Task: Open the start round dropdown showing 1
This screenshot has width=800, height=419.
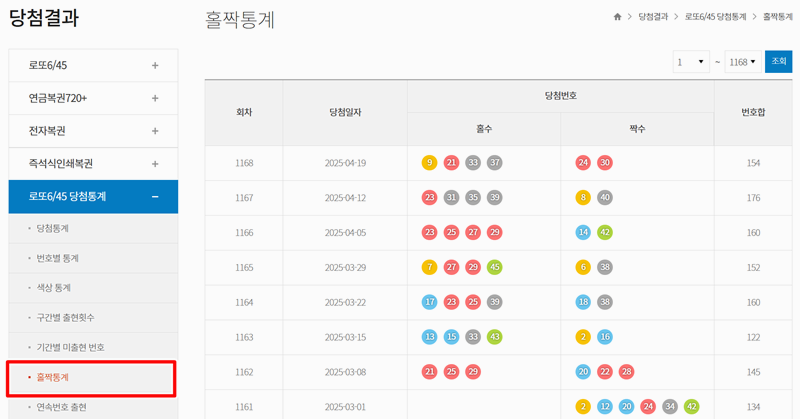Action: click(691, 62)
